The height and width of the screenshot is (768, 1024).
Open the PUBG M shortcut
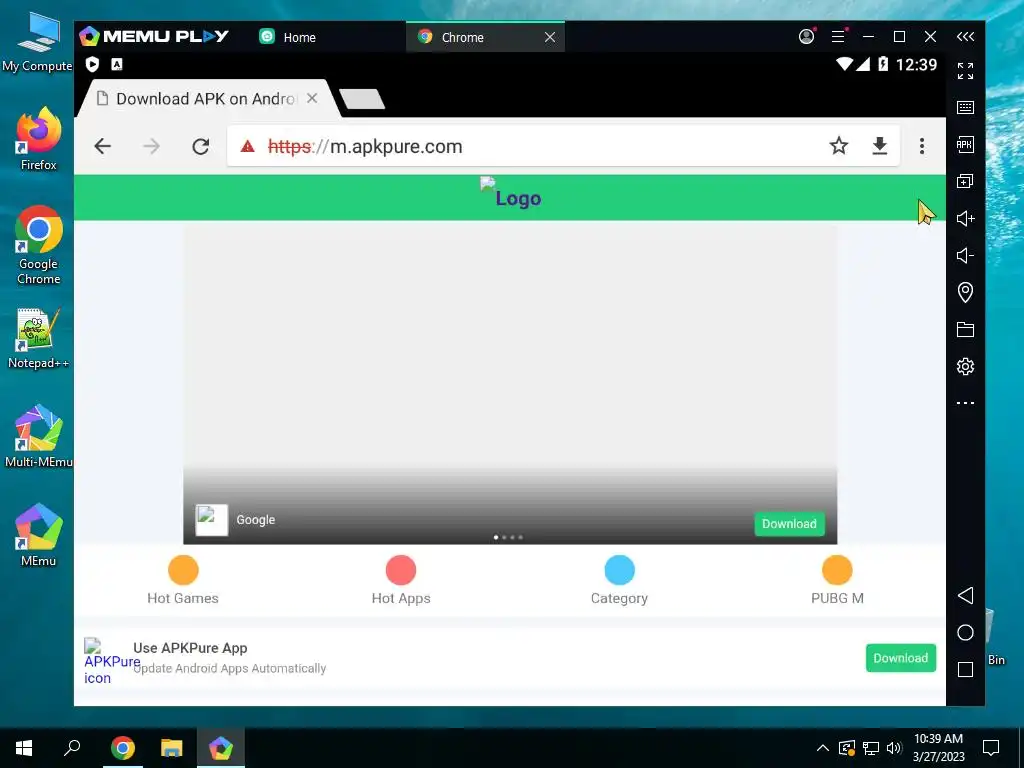click(837, 580)
